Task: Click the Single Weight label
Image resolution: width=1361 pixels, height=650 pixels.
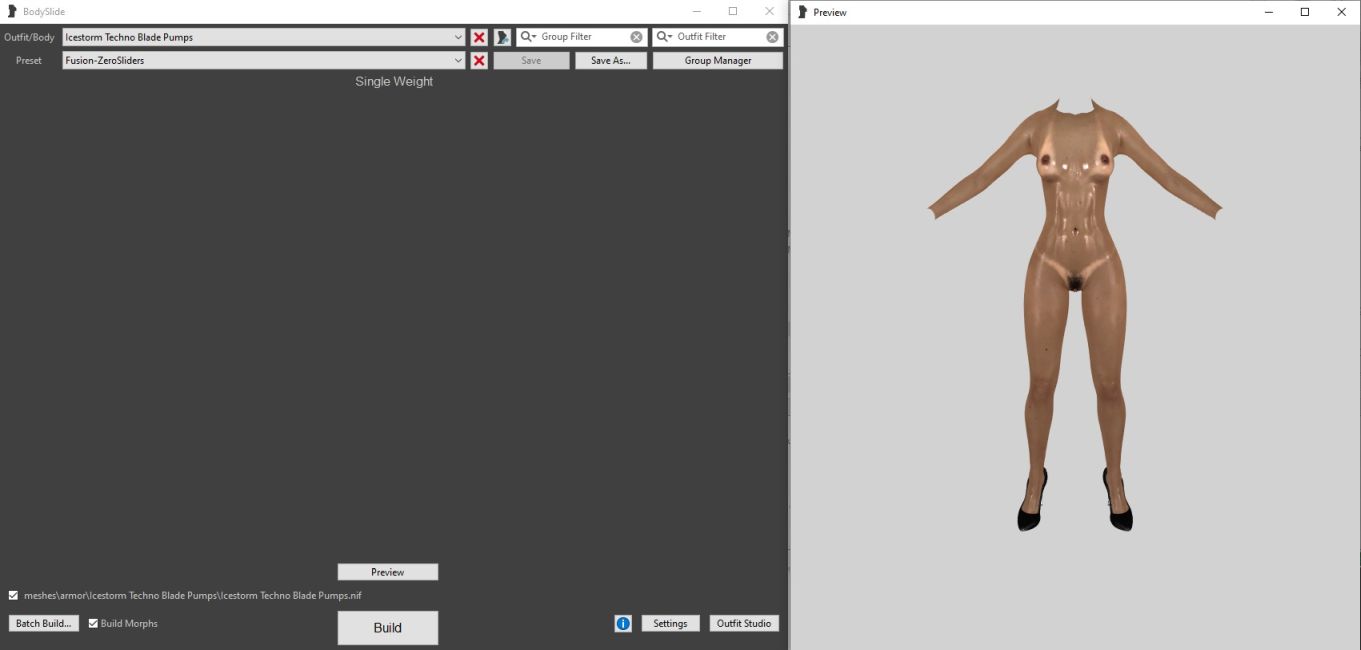Action: click(x=394, y=82)
